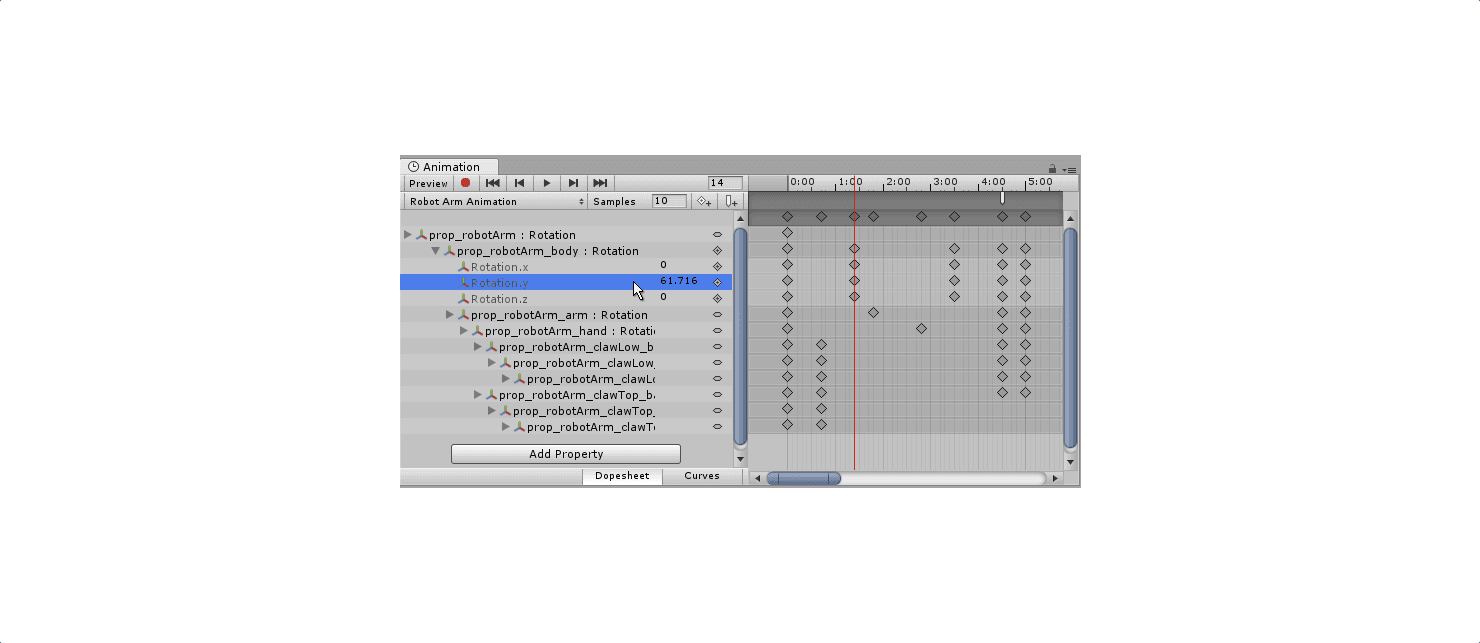Enable animation recording mode
Screen dimensions: 1480x643
(x=463, y=183)
